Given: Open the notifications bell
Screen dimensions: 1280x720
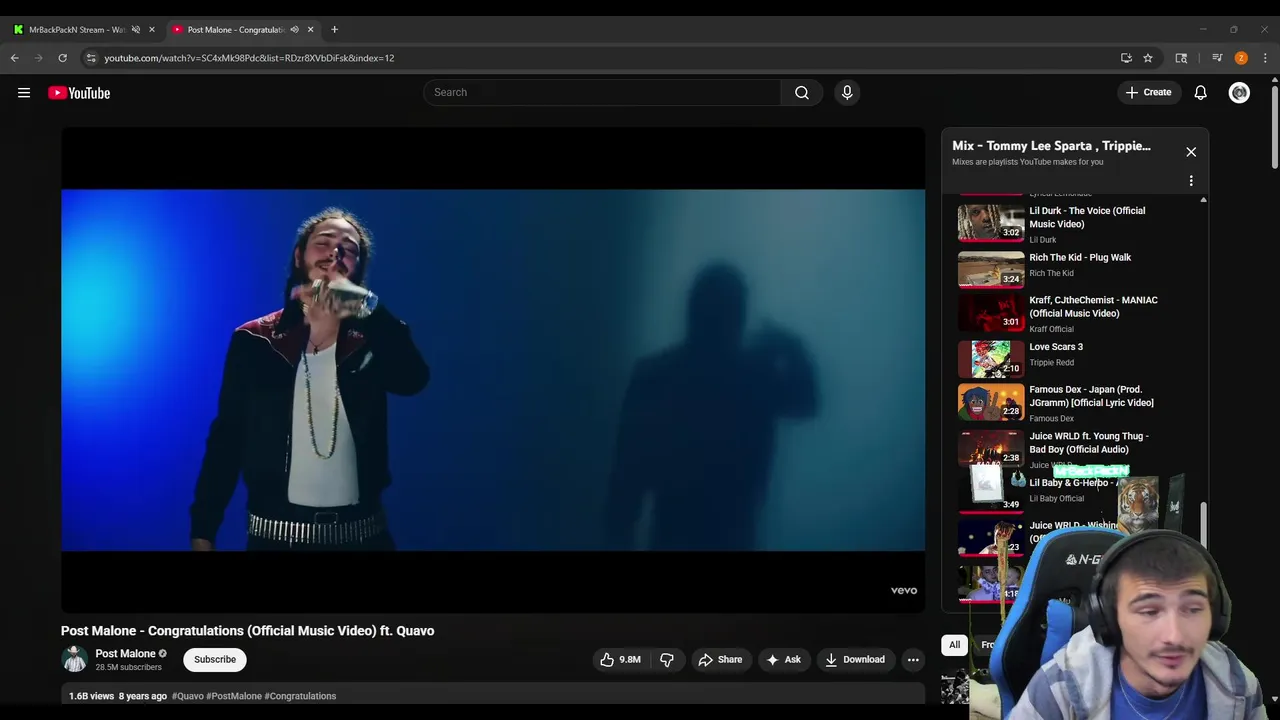Looking at the screenshot, I should (x=1200, y=92).
